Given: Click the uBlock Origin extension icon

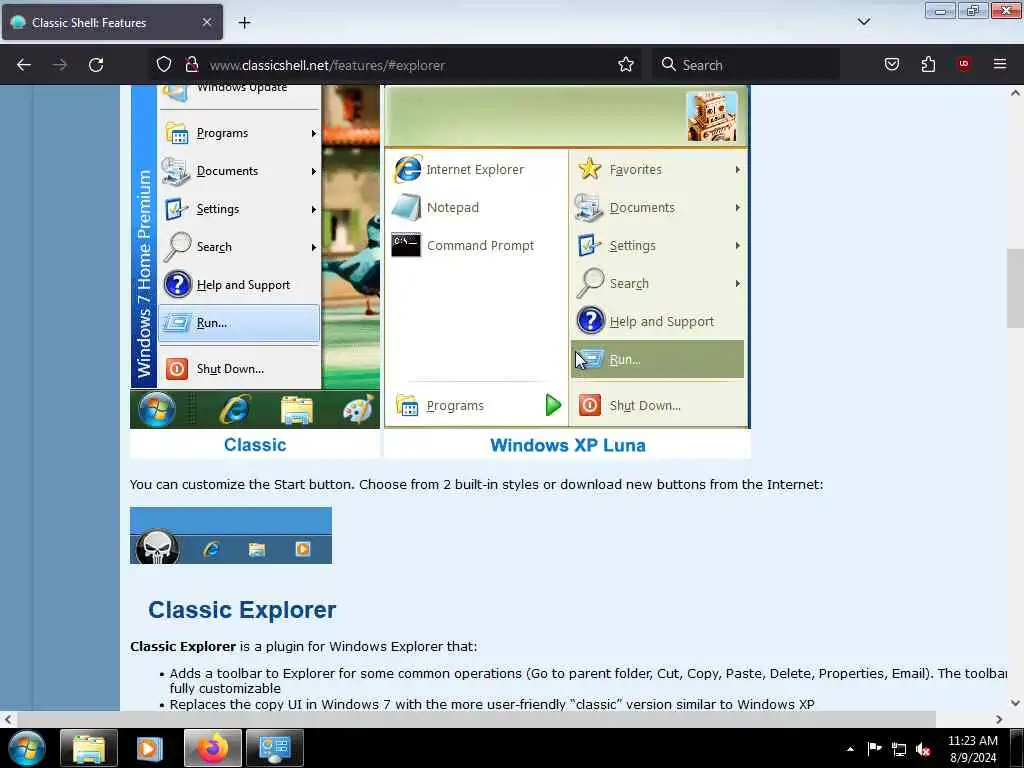Looking at the screenshot, I should tap(964, 64).
